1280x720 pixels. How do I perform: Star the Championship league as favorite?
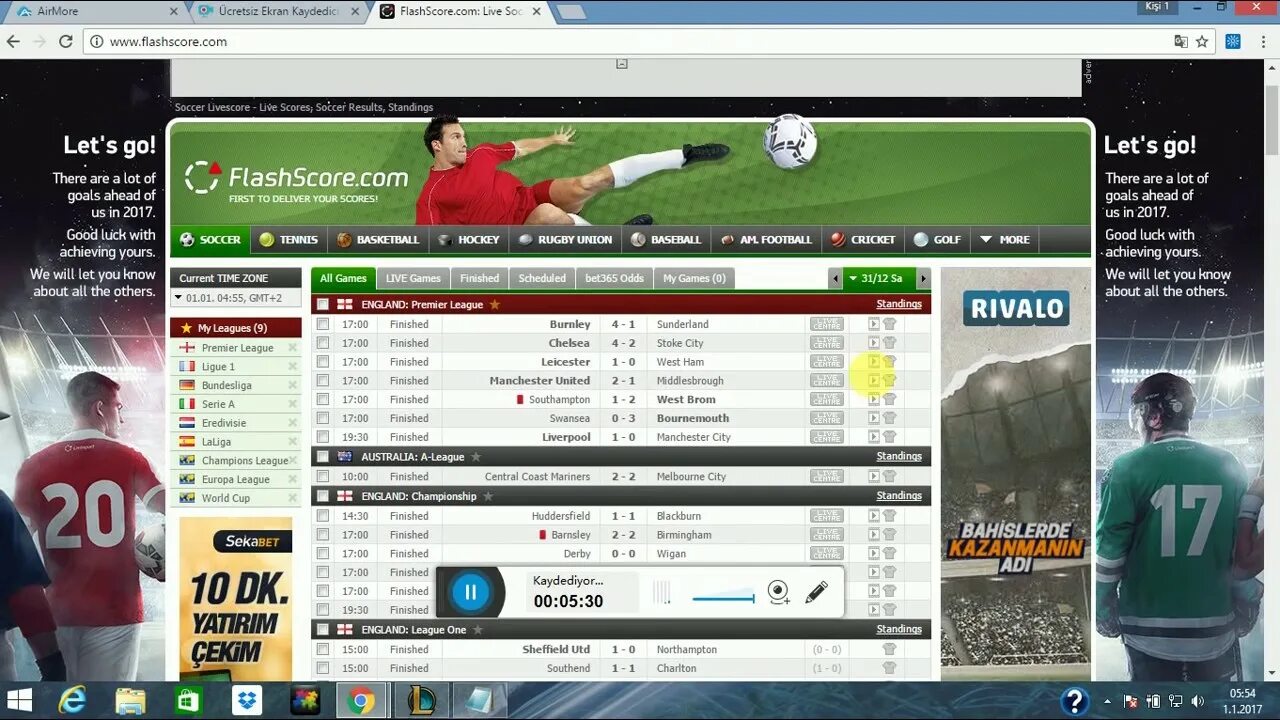click(x=488, y=496)
